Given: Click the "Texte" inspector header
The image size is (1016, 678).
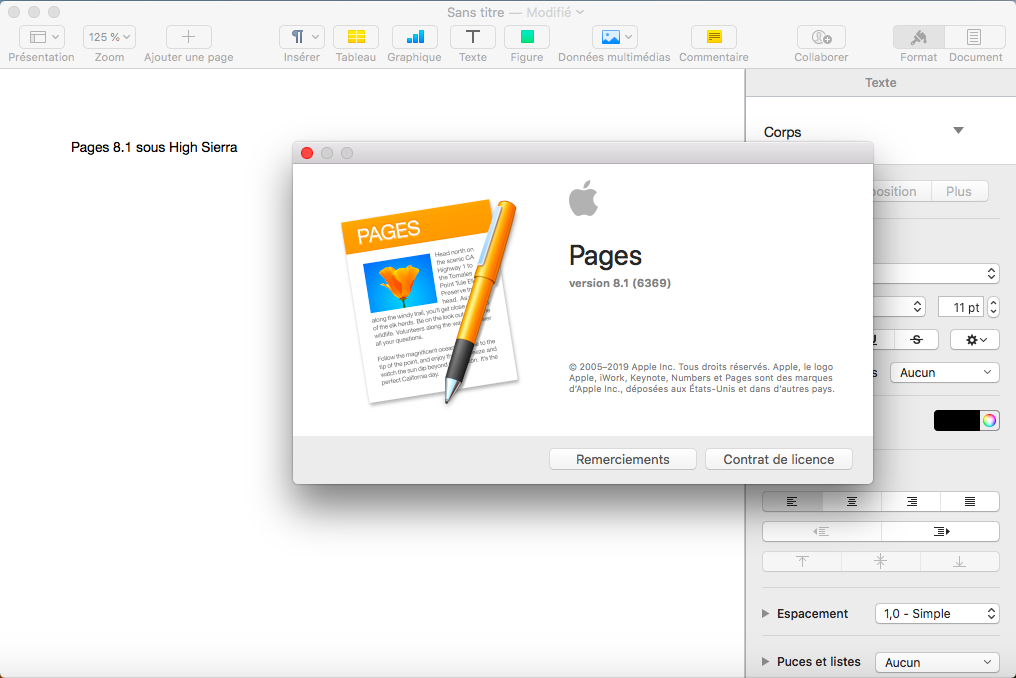Looking at the screenshot, I should pos(881,82).
